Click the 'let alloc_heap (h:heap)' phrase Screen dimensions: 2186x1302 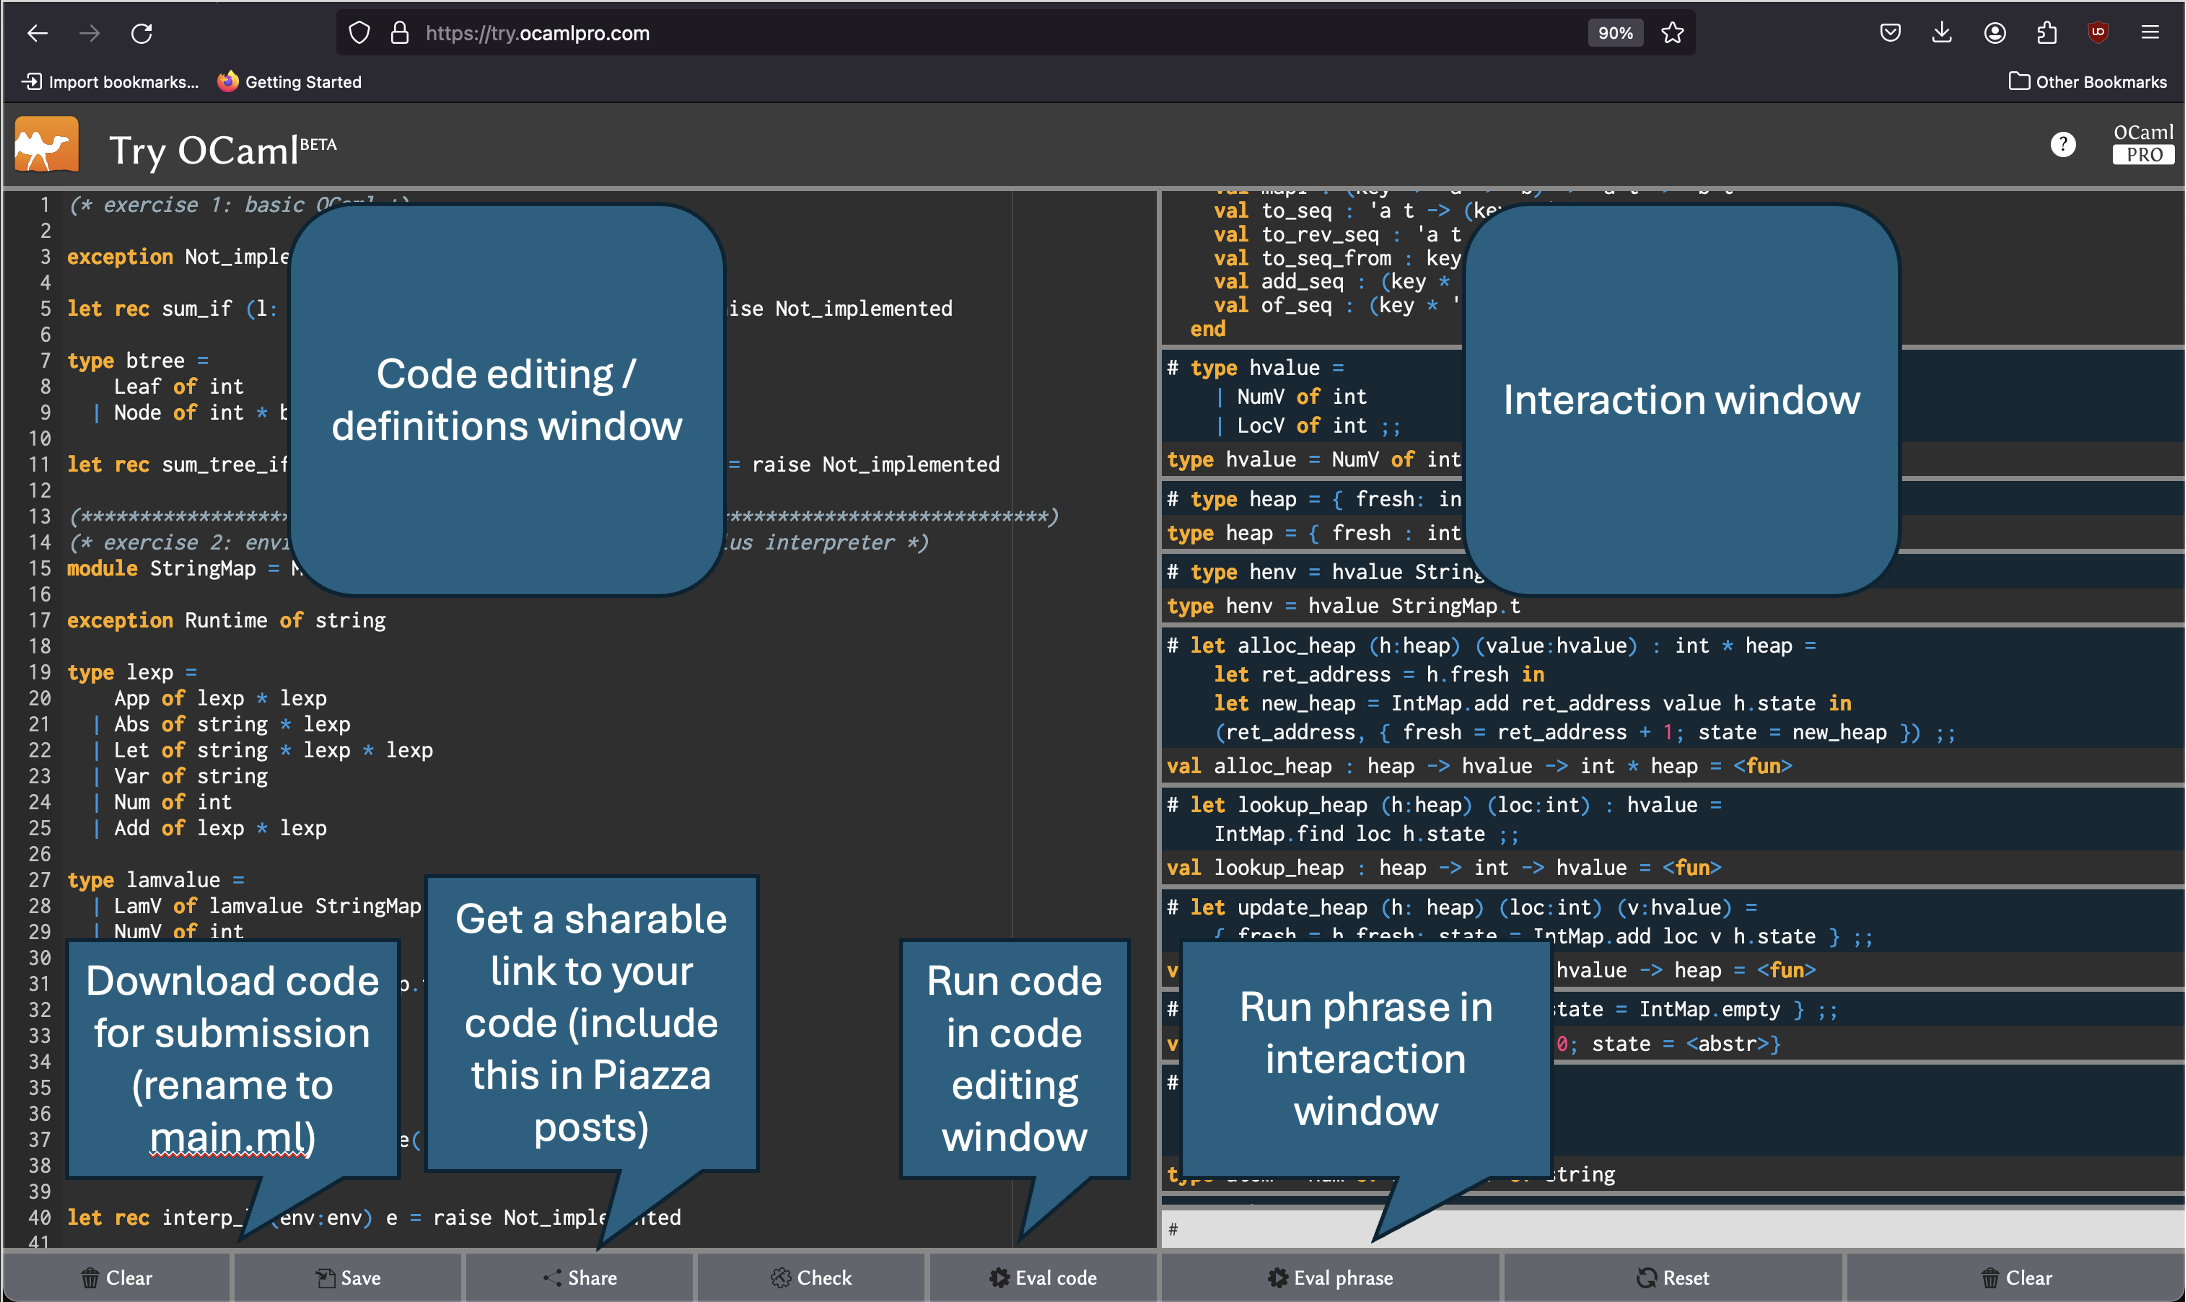[x=1491, y=646]
